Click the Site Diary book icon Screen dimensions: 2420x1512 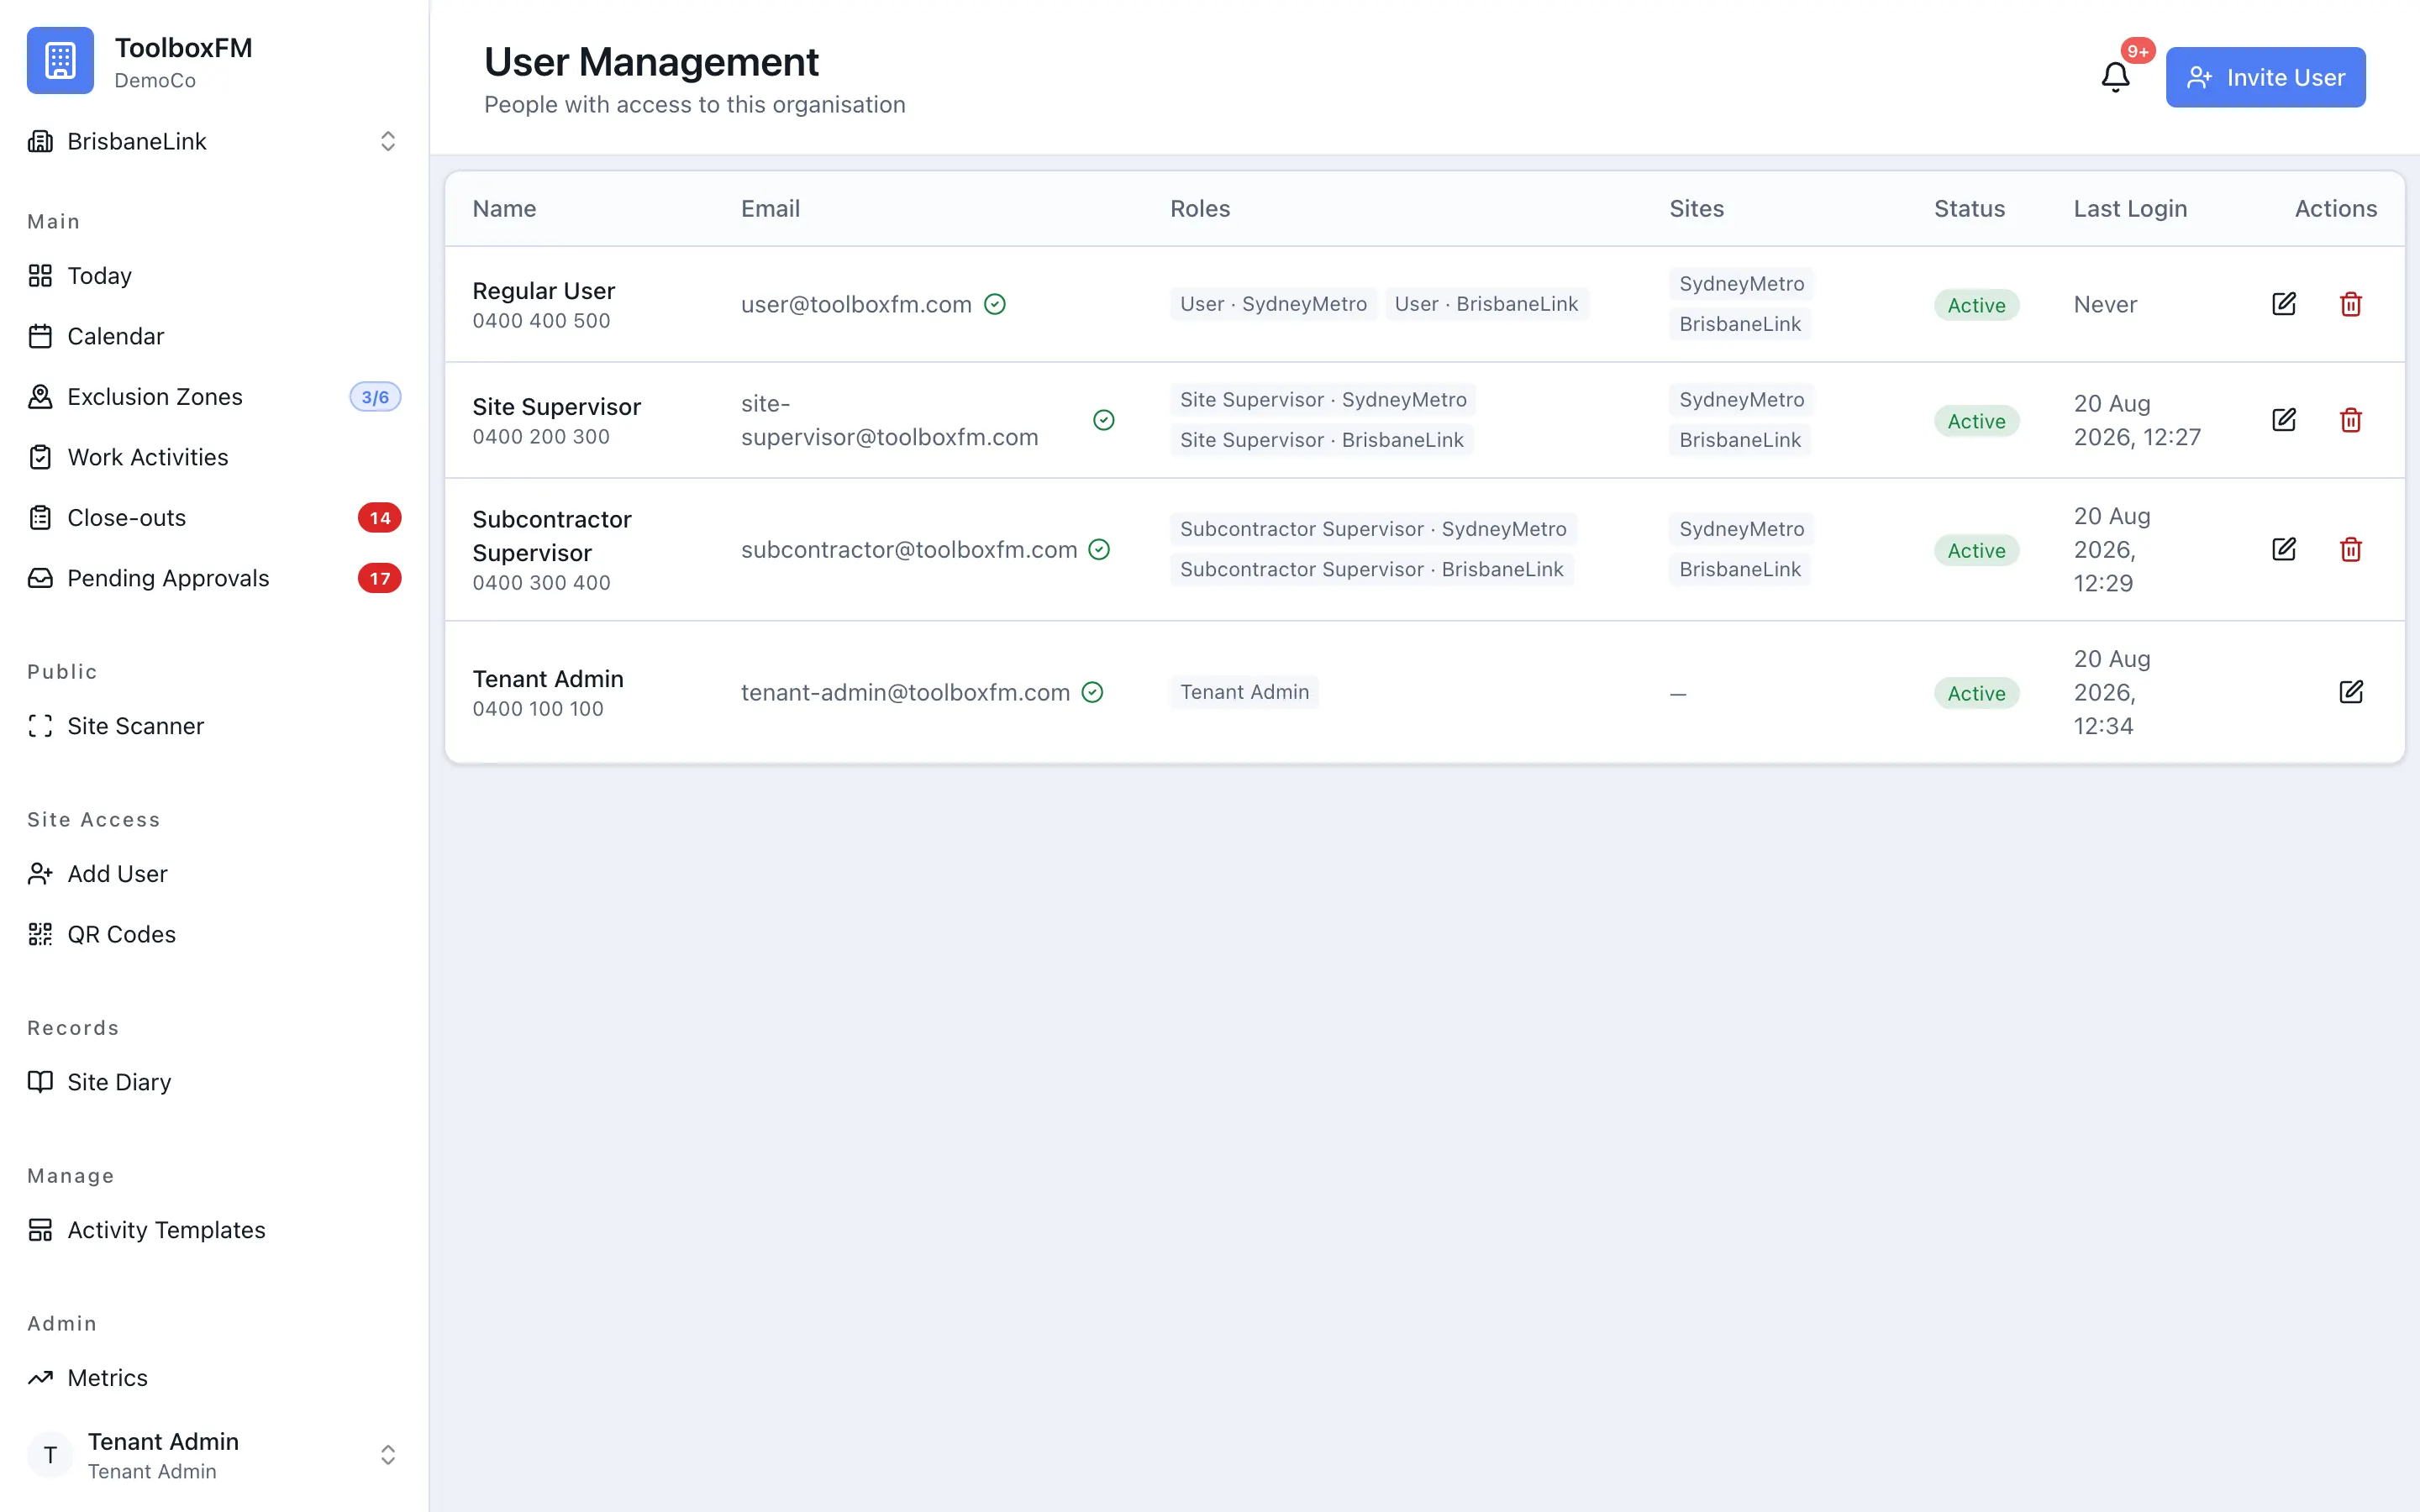(40, 1082)
